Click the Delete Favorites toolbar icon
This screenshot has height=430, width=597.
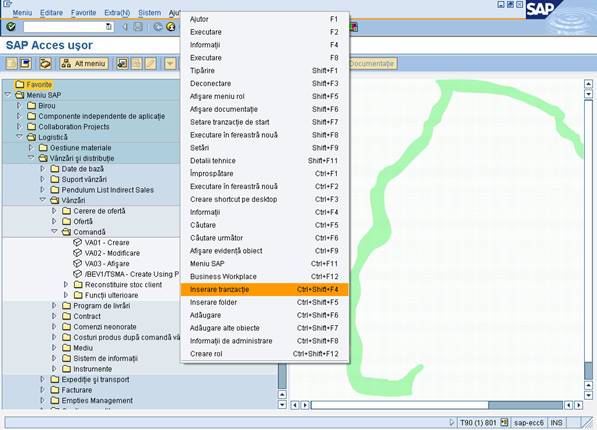click(136, 64)
